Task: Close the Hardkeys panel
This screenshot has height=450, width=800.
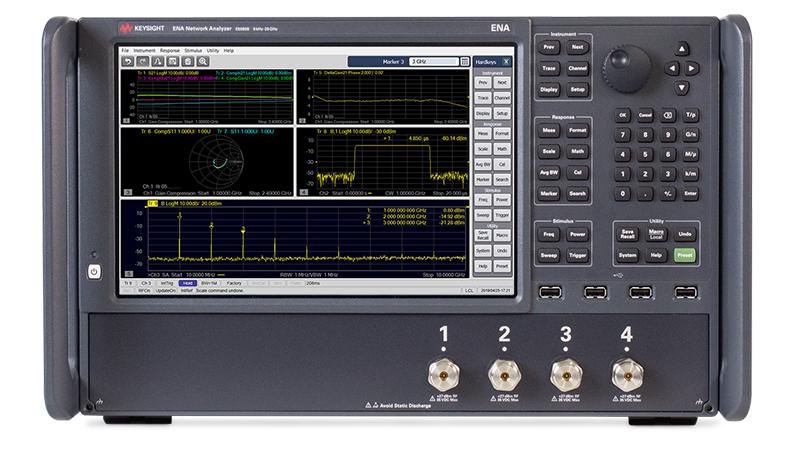Action: click(506, 61)
